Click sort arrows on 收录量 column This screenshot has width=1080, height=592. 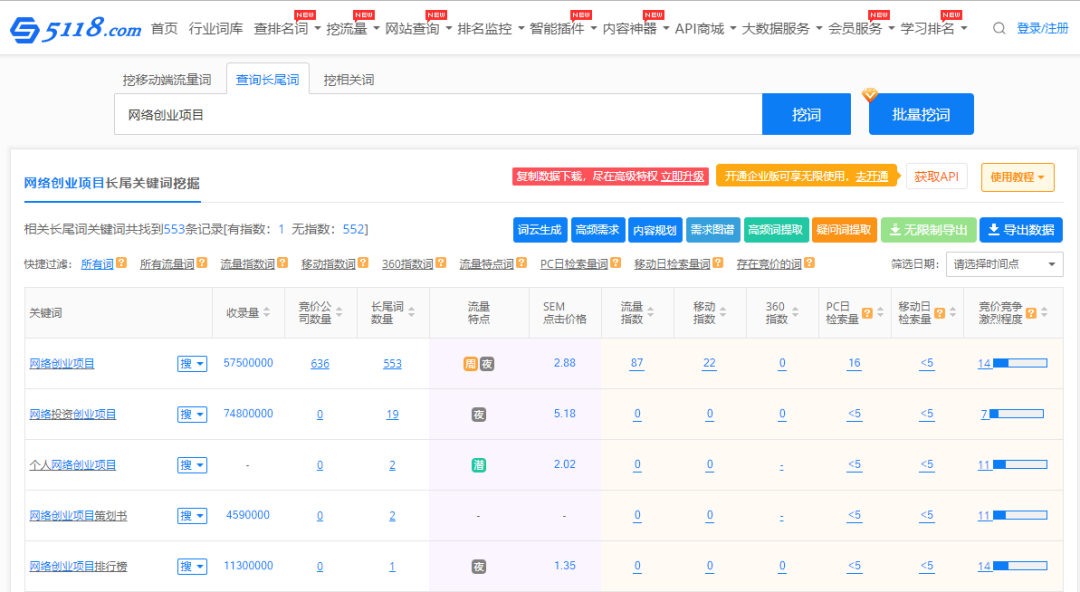[x=267, y=313]
